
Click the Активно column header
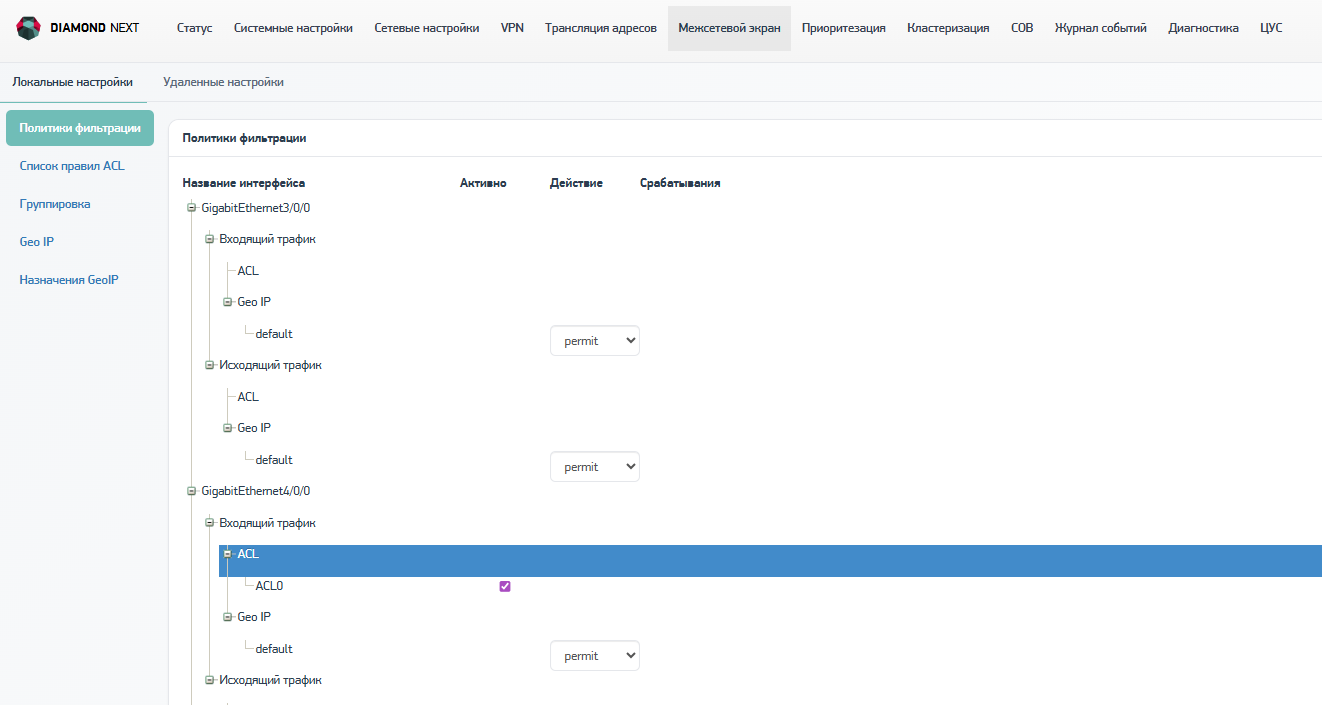[483, 183]
